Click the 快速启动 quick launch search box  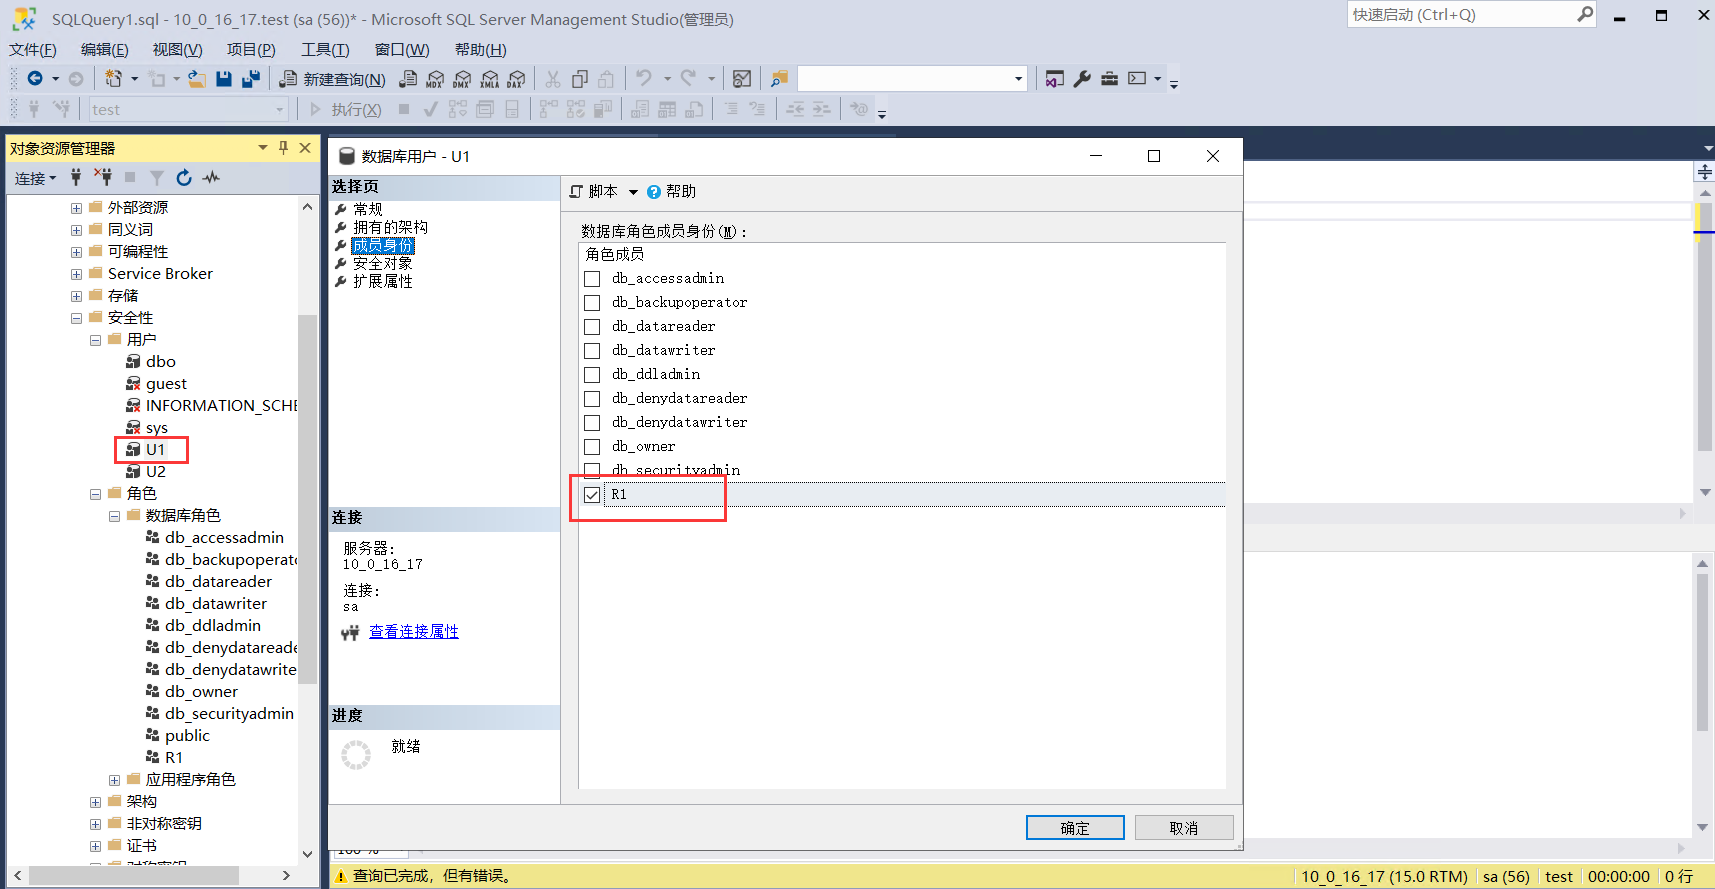point(1470,14)
